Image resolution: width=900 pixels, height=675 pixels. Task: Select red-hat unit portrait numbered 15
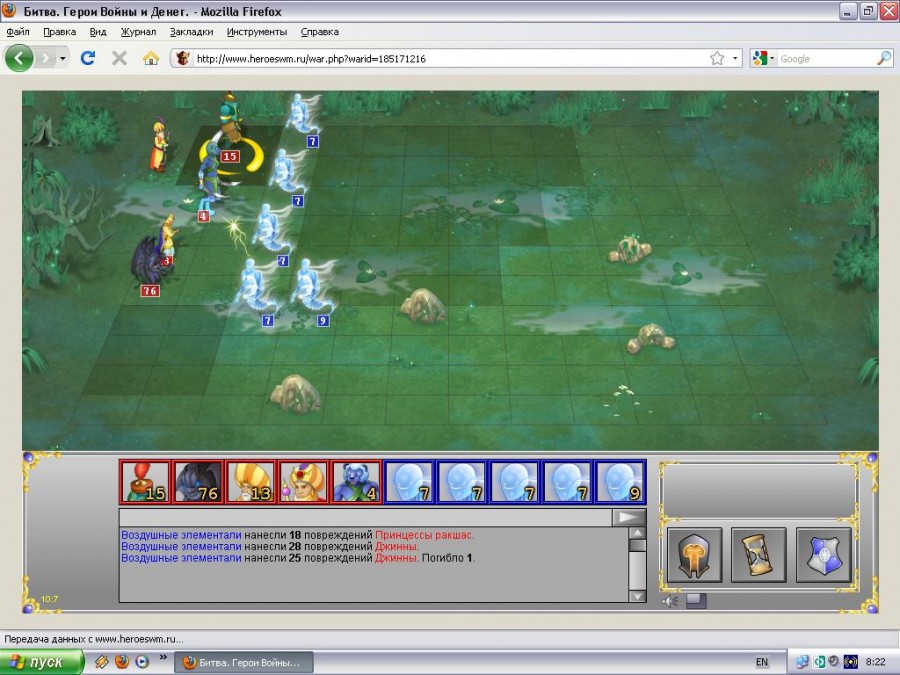pyautogui.click(x=146, y=482)
